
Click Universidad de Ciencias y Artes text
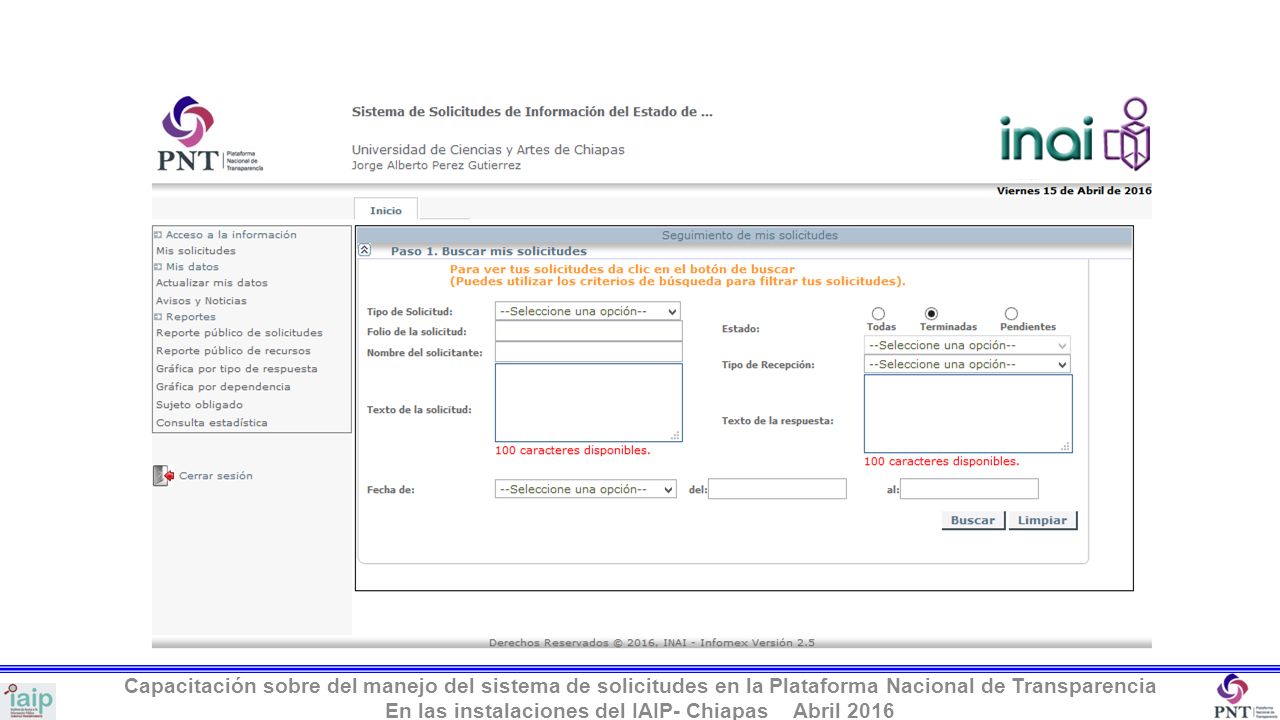pos(488,150)
